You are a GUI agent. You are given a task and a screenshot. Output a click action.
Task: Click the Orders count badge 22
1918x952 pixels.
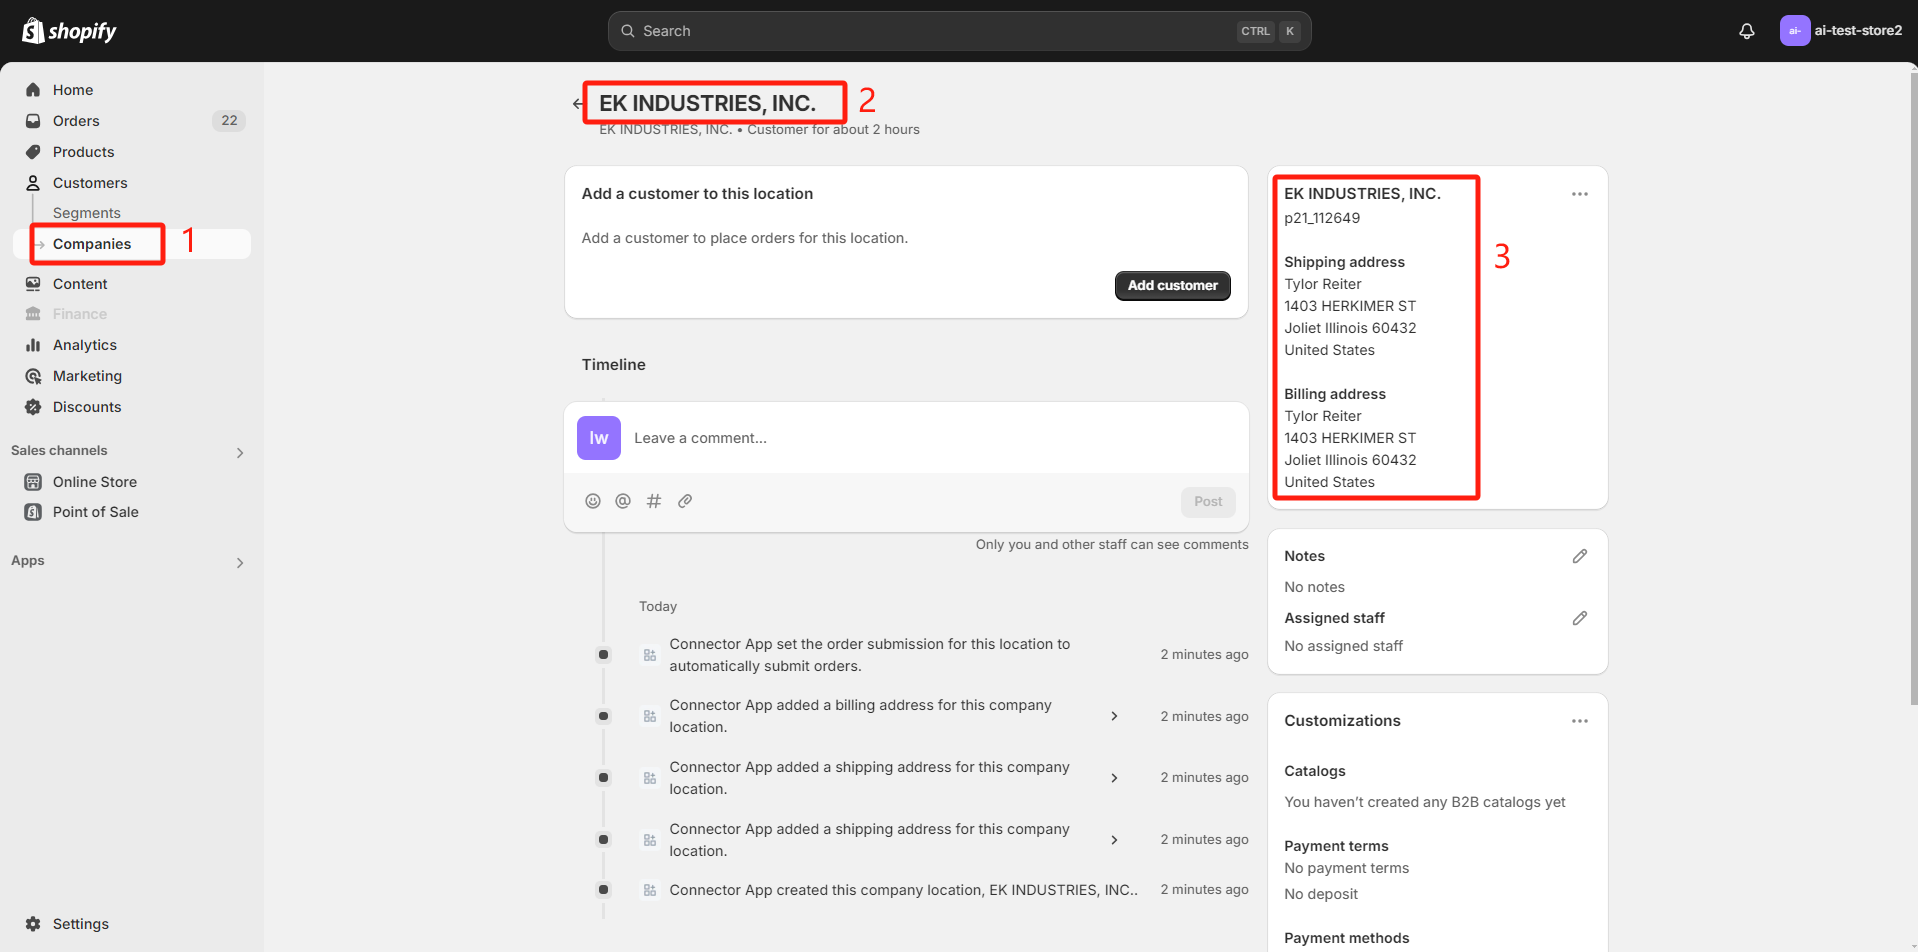pos(229,121)
